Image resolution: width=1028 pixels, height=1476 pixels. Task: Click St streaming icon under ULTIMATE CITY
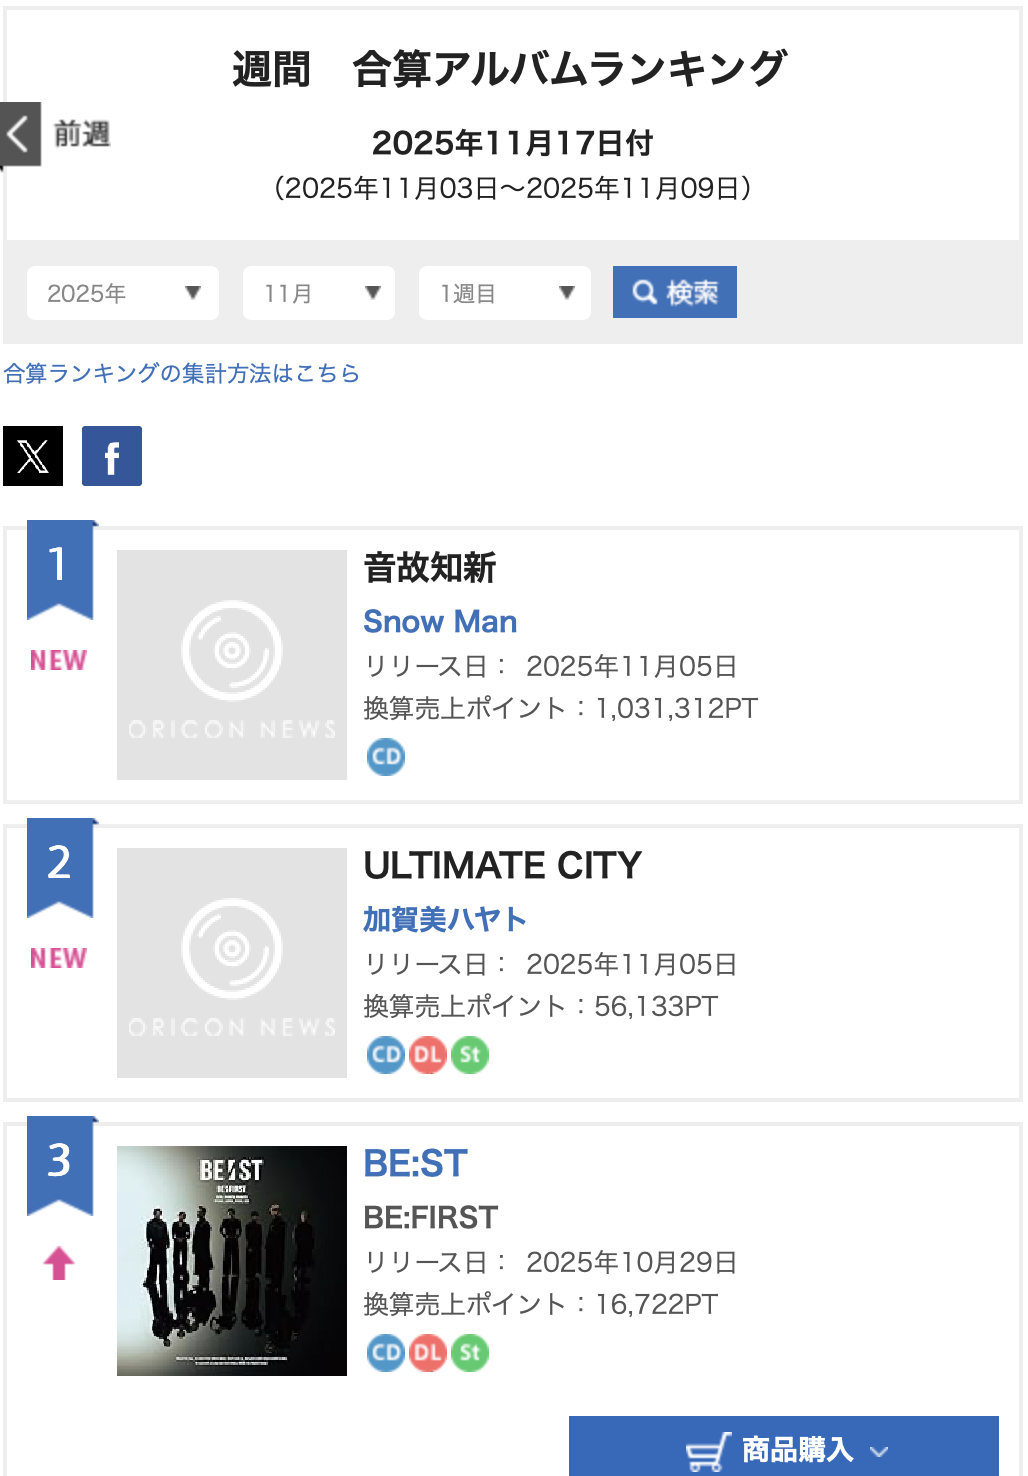point(470,1055)
